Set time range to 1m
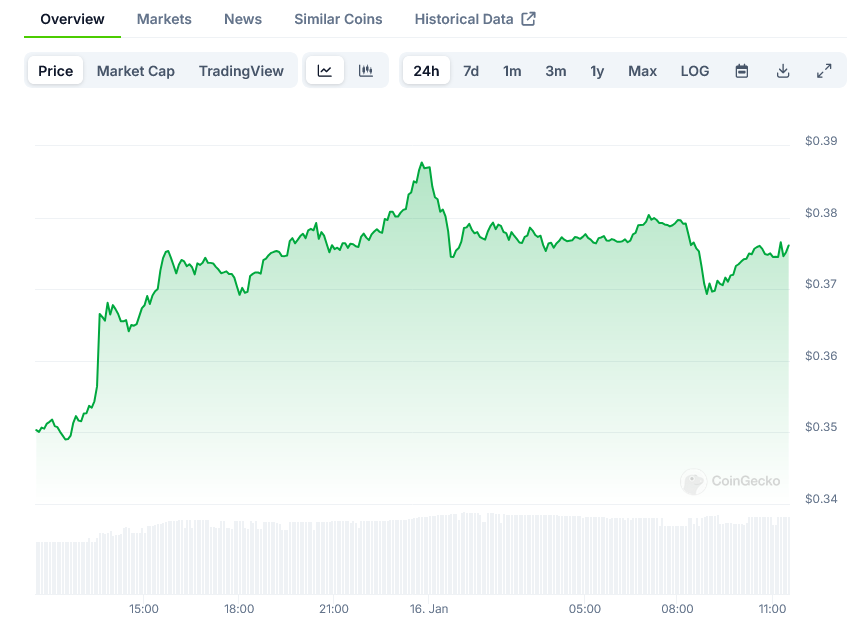847x631 pixels. point(512,71)
